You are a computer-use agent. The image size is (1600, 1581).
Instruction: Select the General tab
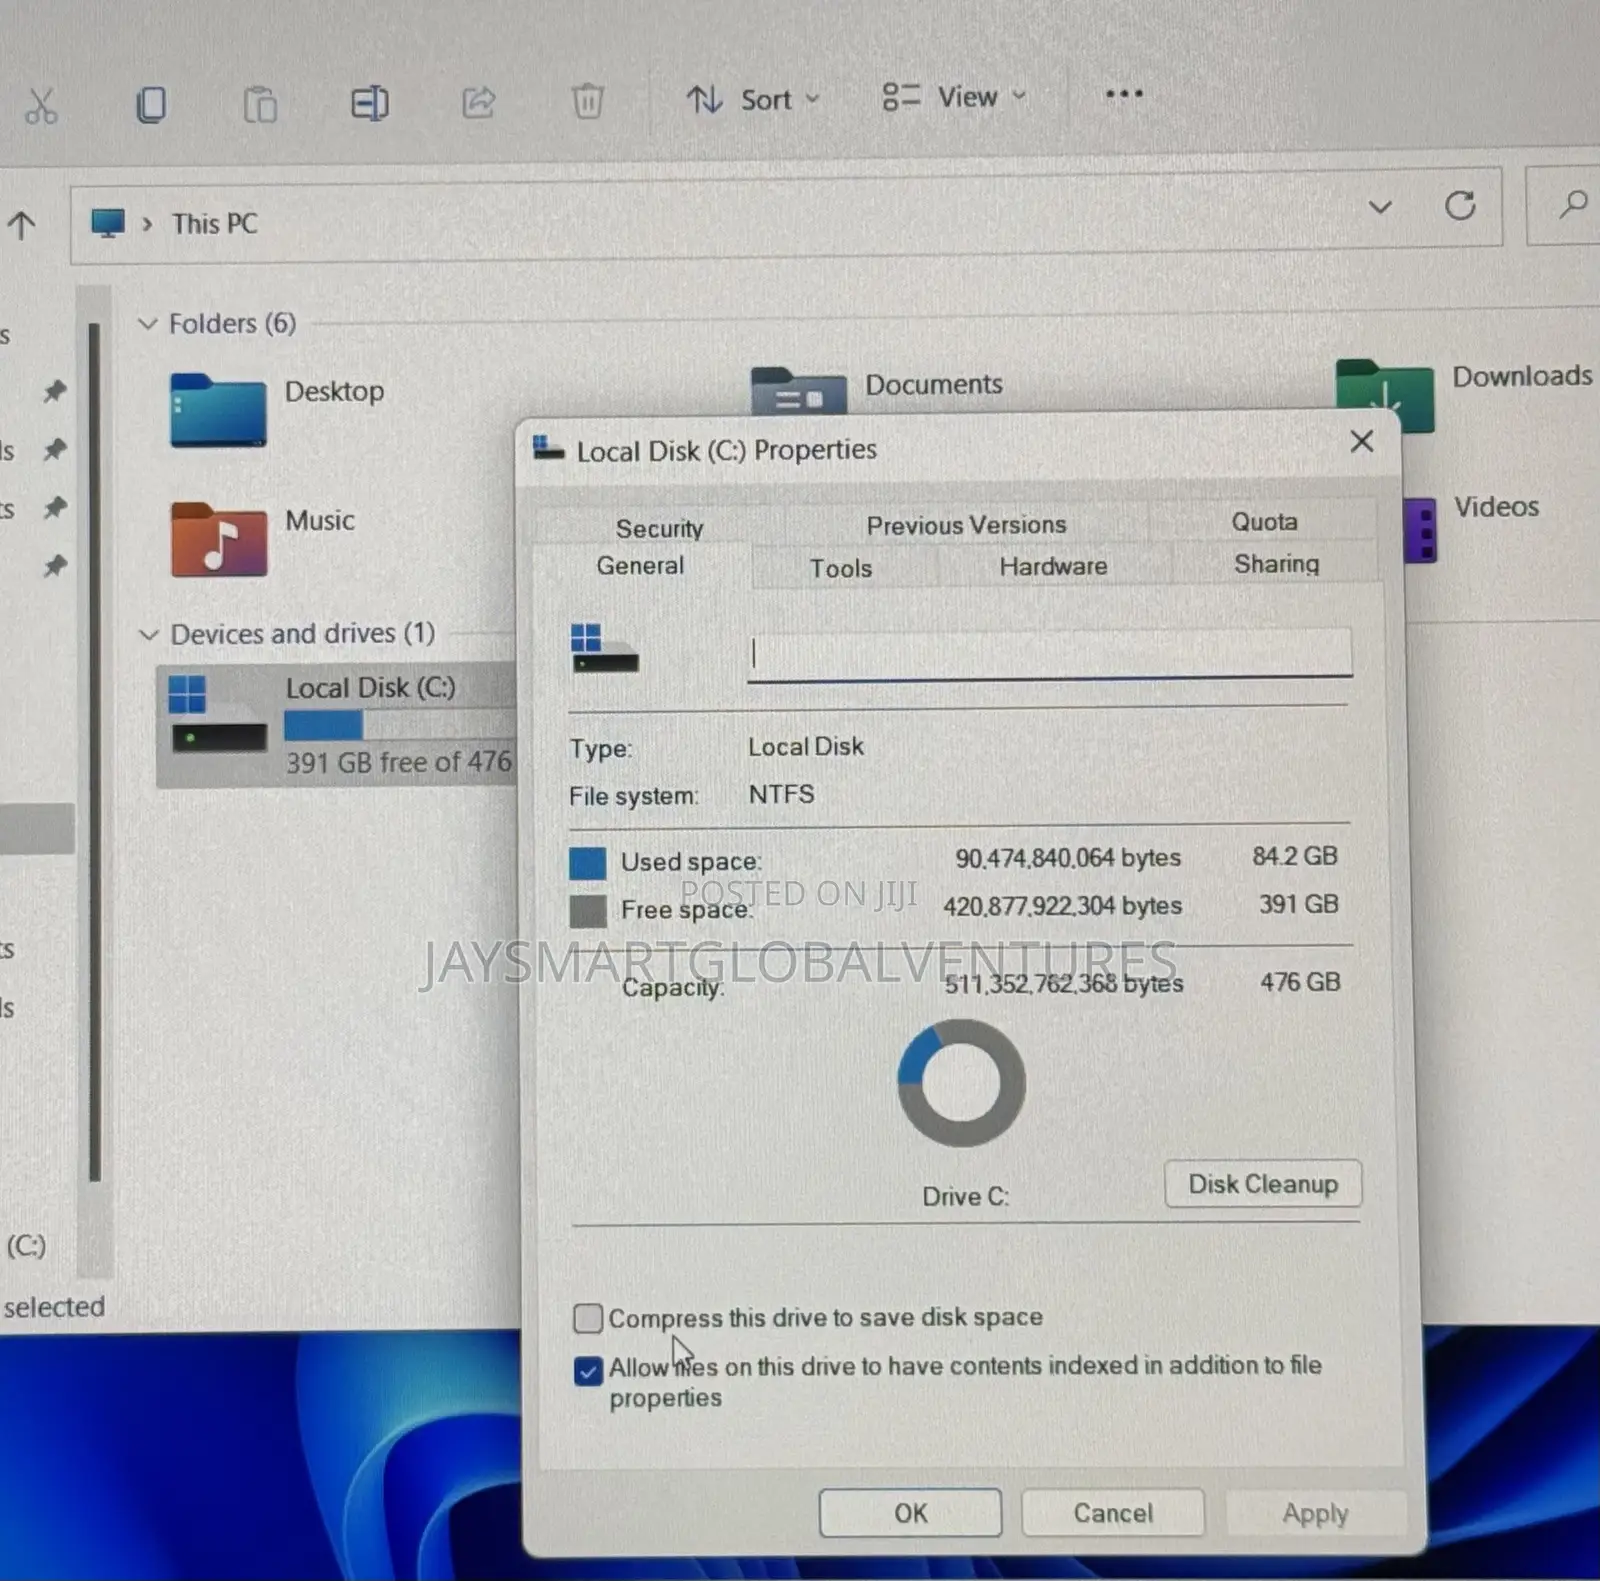pyautogui.click(x=640, y=566)
